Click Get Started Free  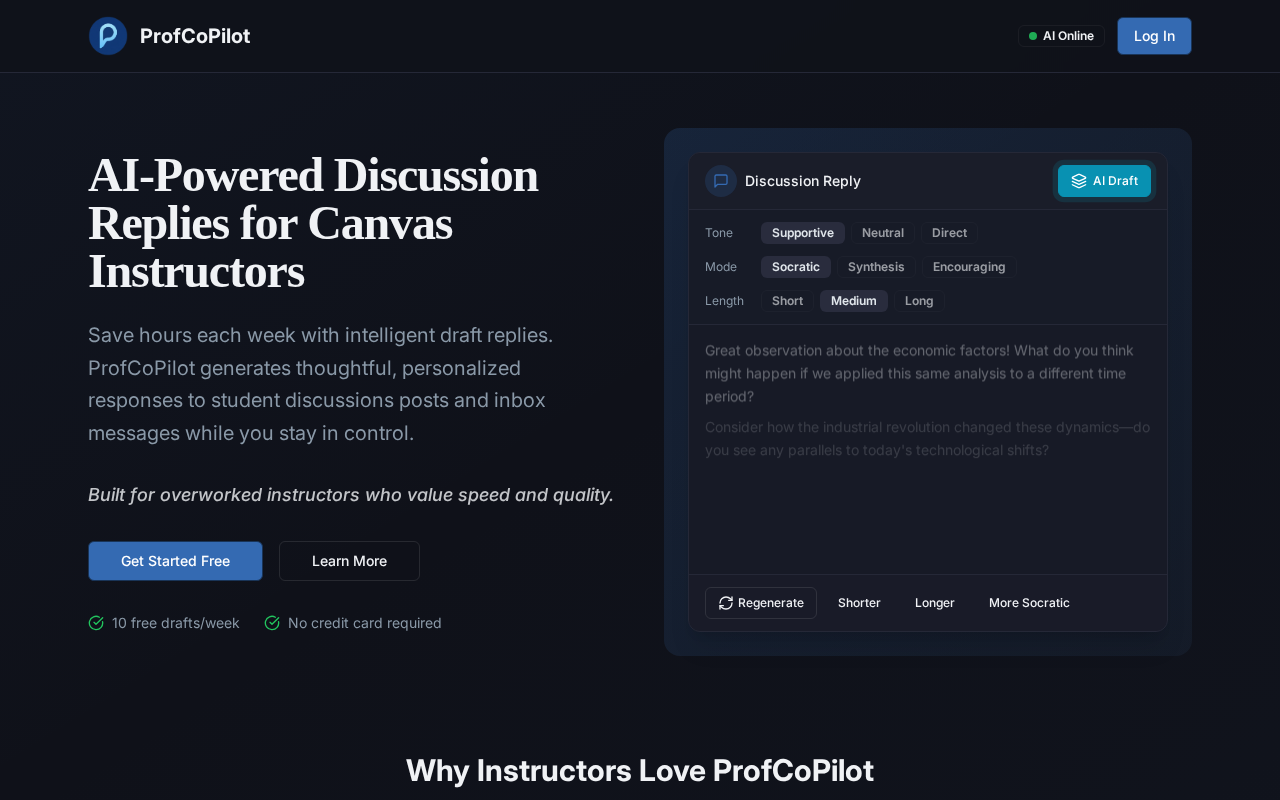(x=175, y=561)
